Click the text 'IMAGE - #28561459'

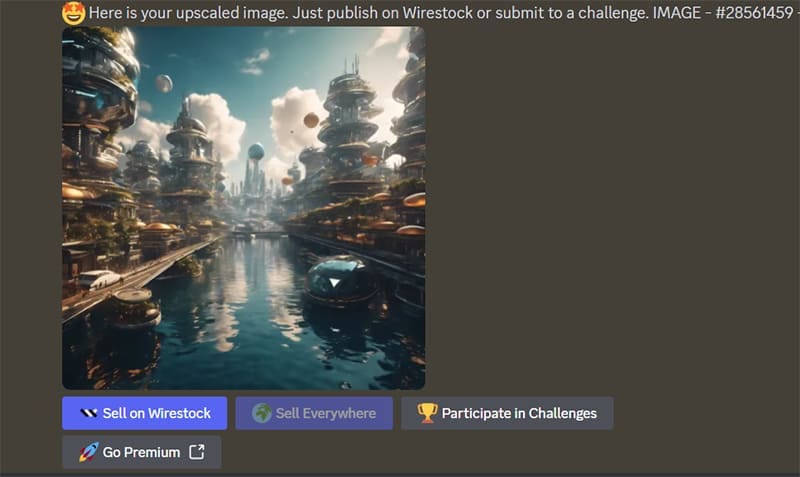point(723,13)
